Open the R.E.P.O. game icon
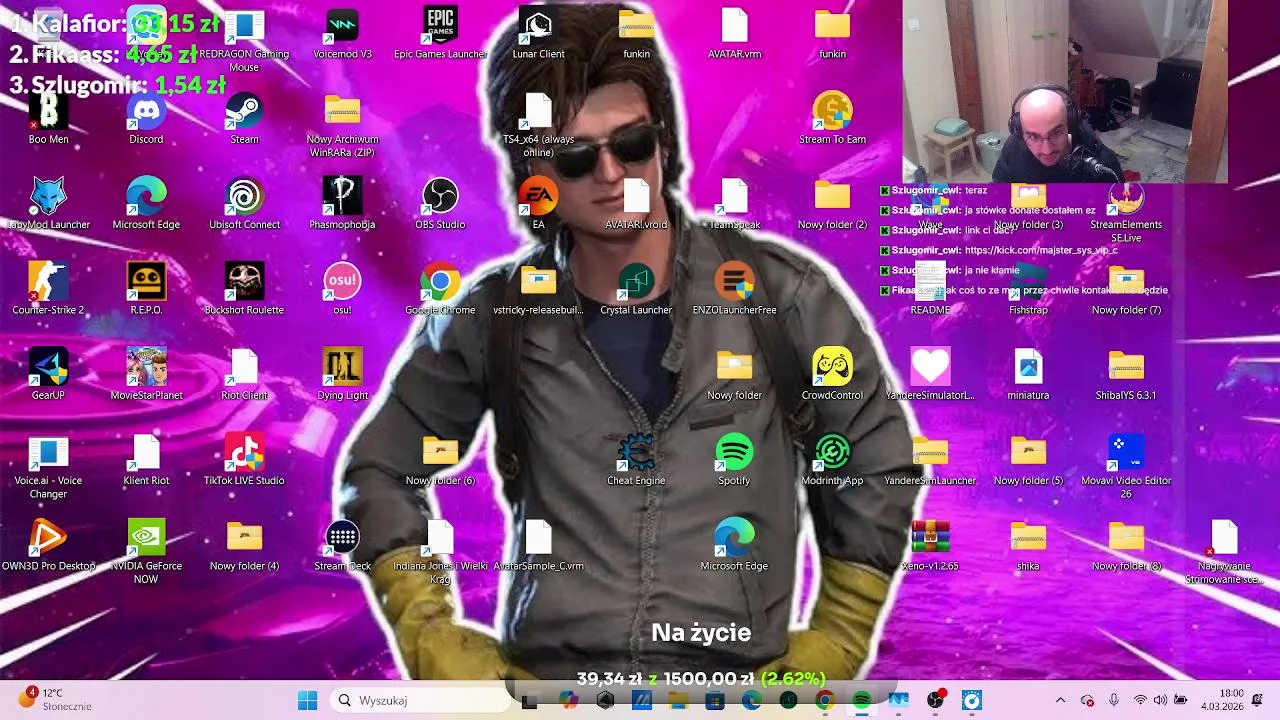The width and height of the screenshot is (1280, 720). [146, 290]
